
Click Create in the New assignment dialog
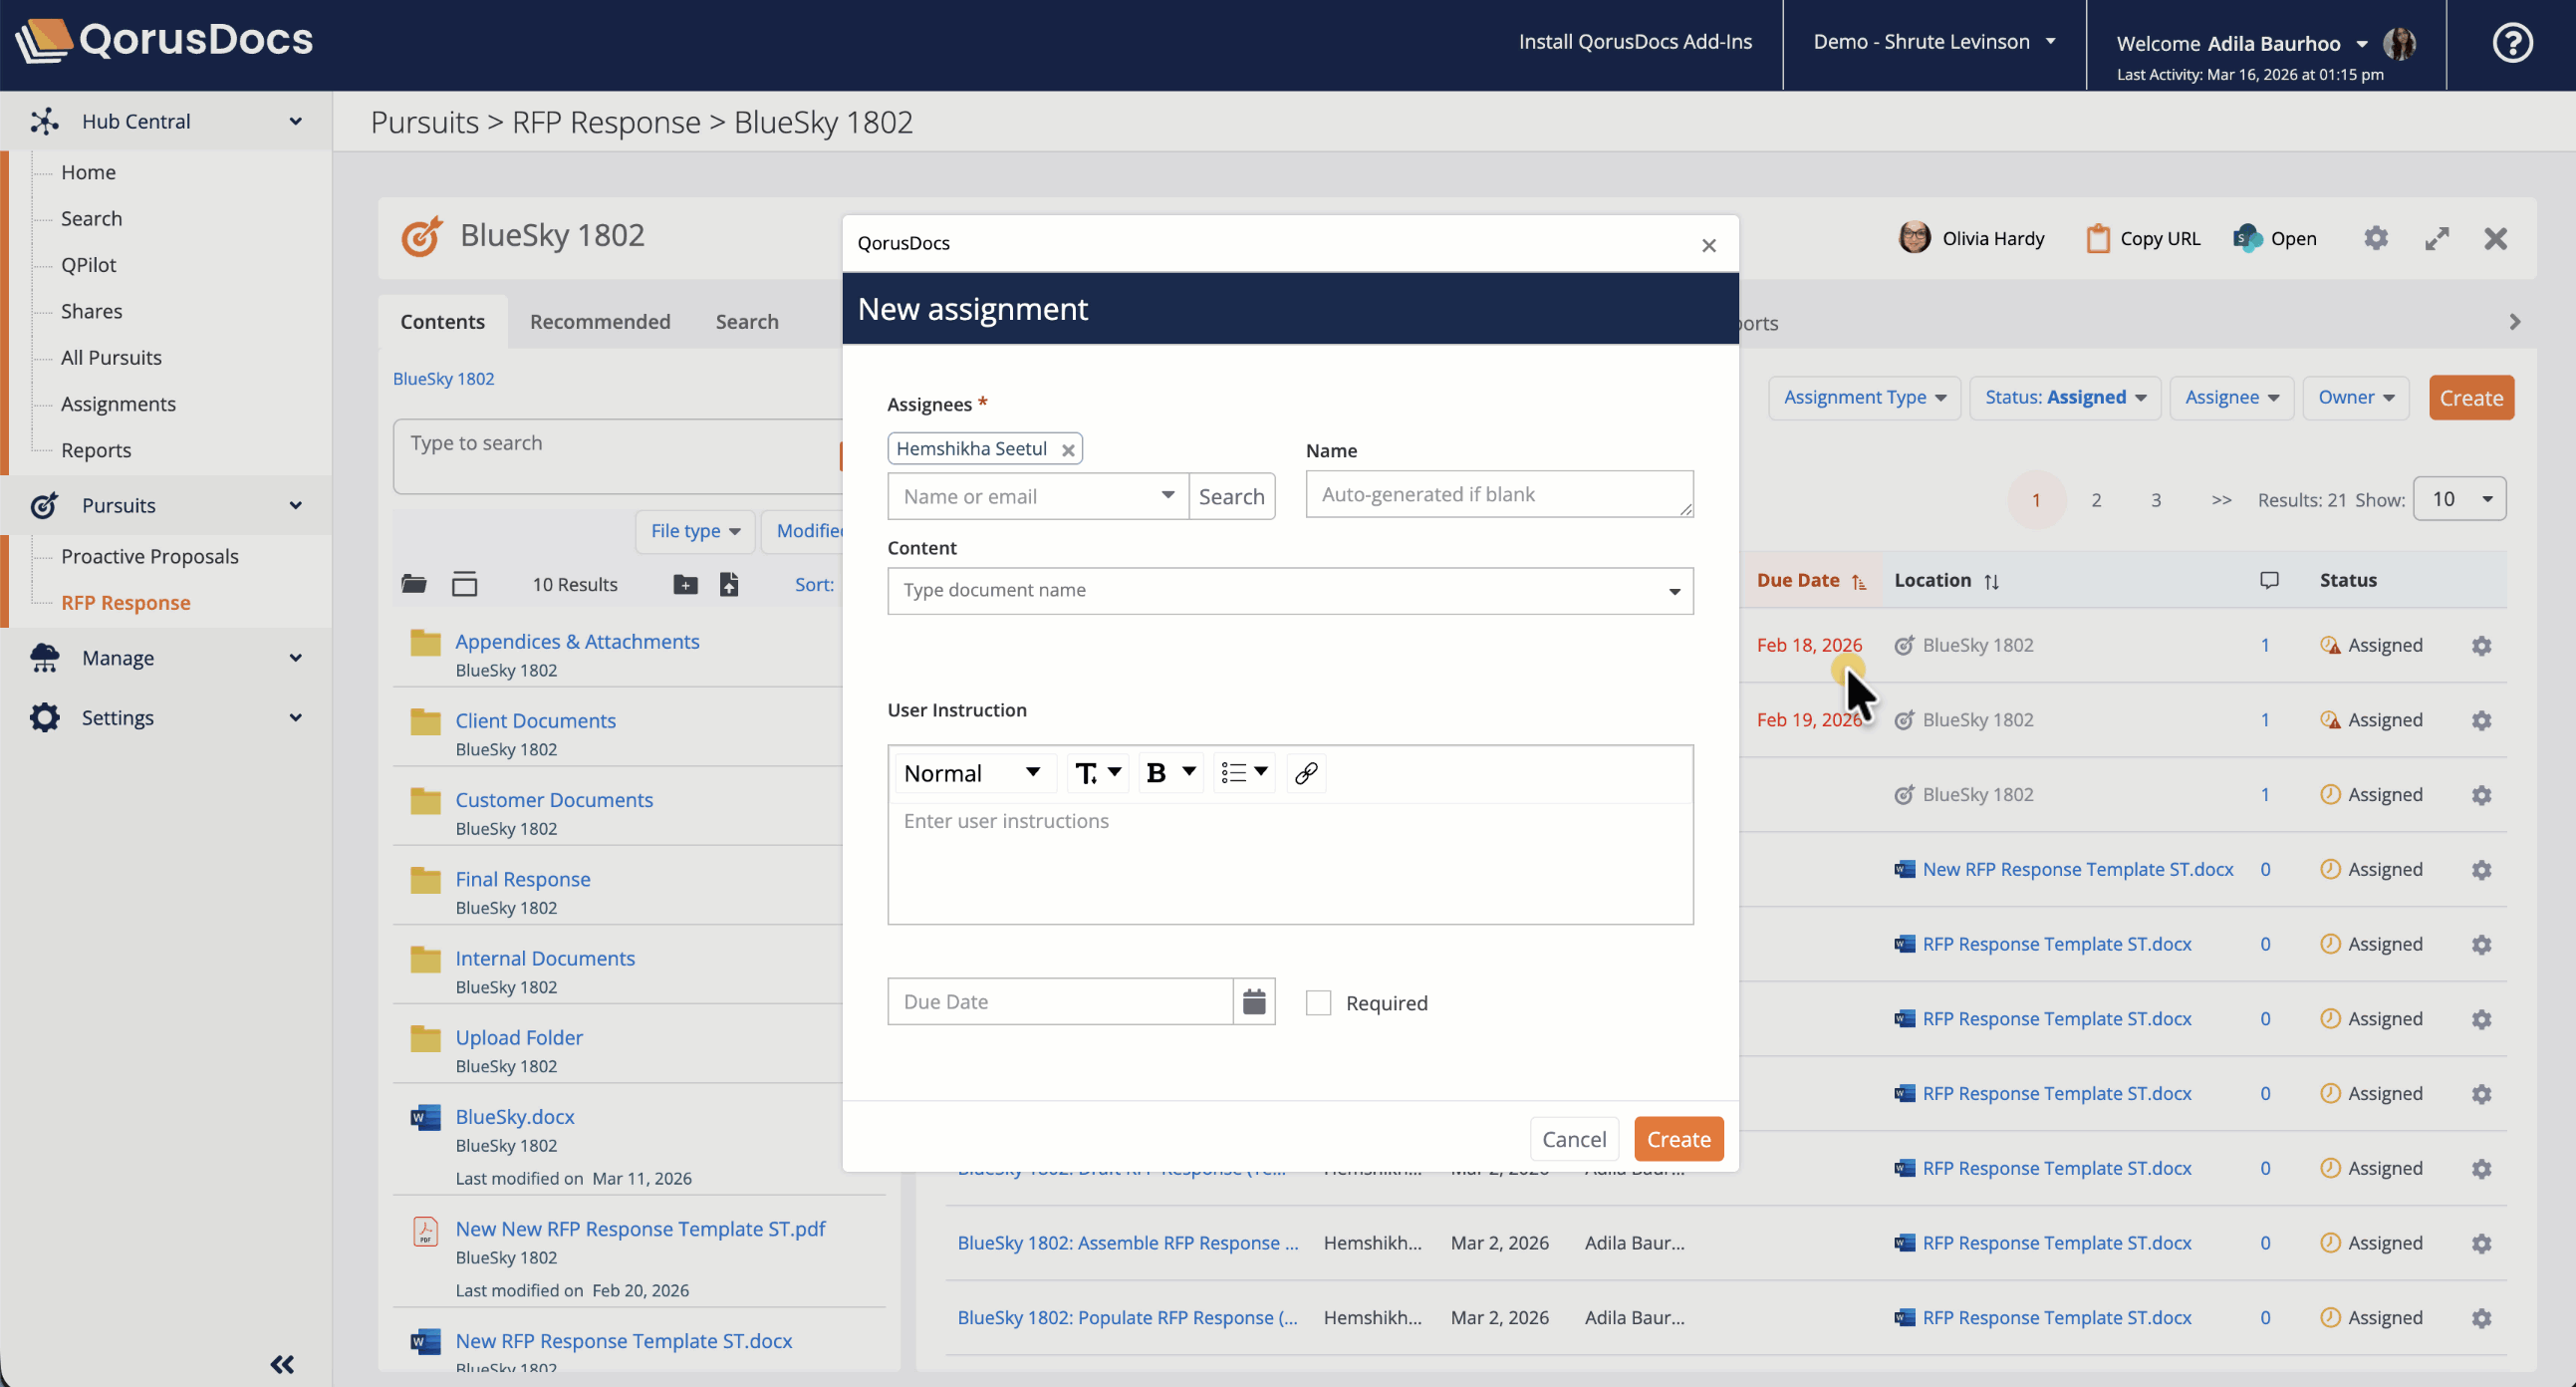(1678, 1138)
